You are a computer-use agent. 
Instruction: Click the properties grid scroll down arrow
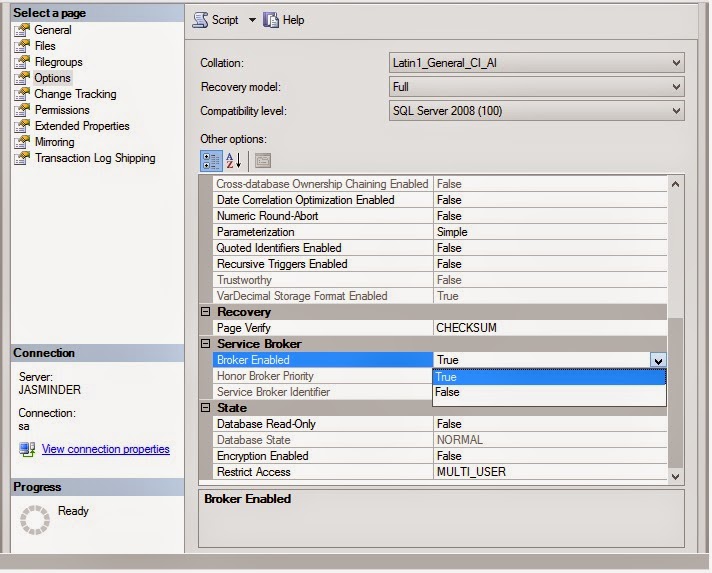(675, 477)
